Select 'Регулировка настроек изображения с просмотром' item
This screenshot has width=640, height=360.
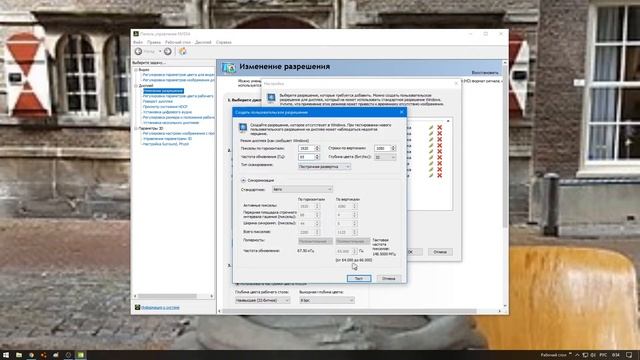[x=178, y=133]
